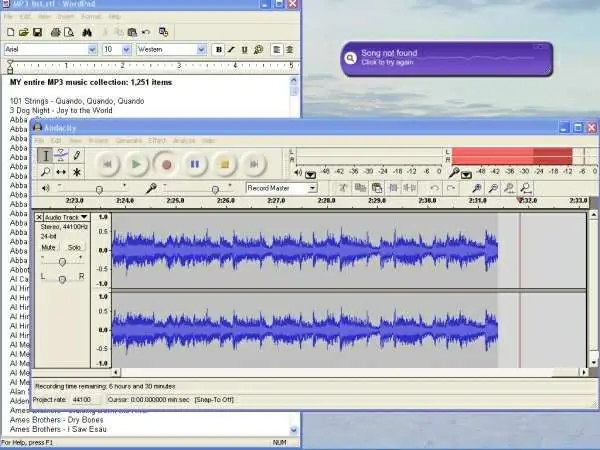Viewport: 600px width, 450px height.
Task: Open the Record Master input source dropdown
Action: tap(312, 188)
